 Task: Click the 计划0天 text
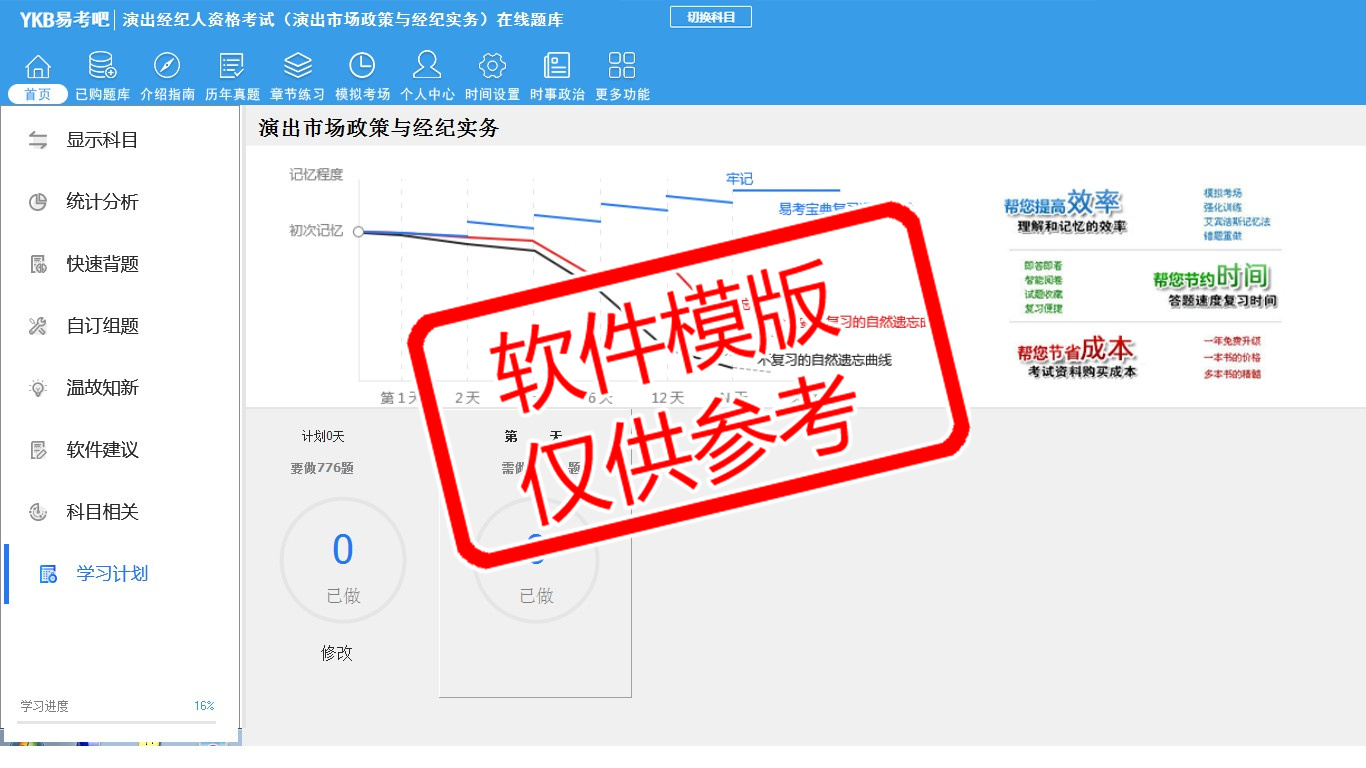click(323, 436)
